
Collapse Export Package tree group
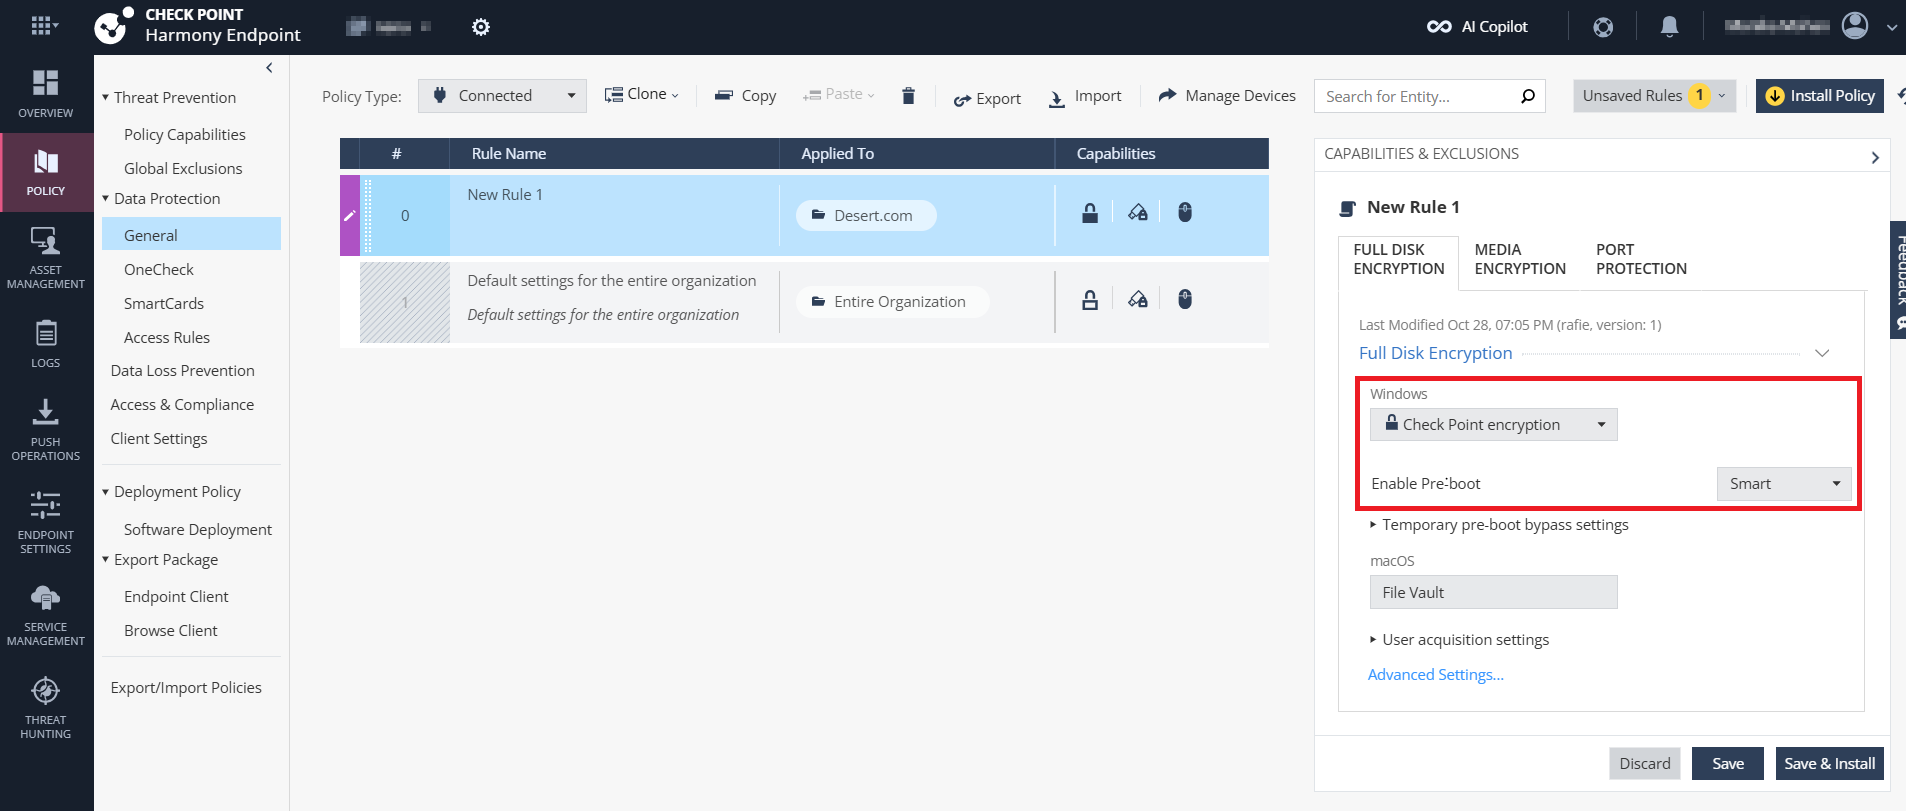[105, 559]
